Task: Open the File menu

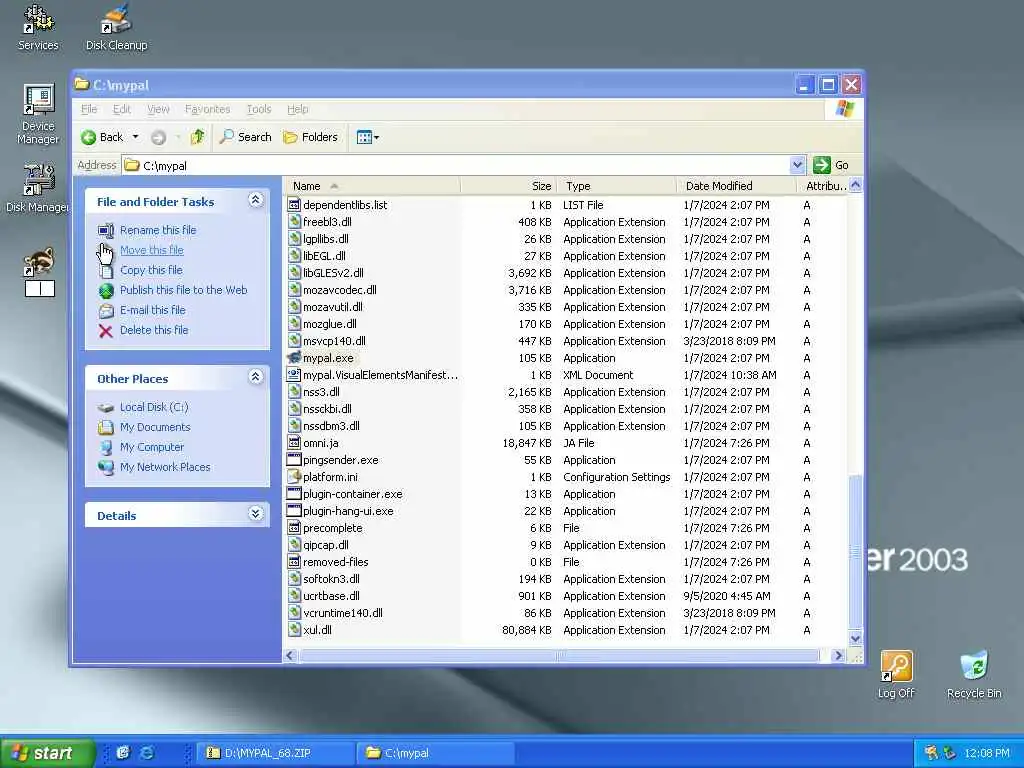Action: 89,109
